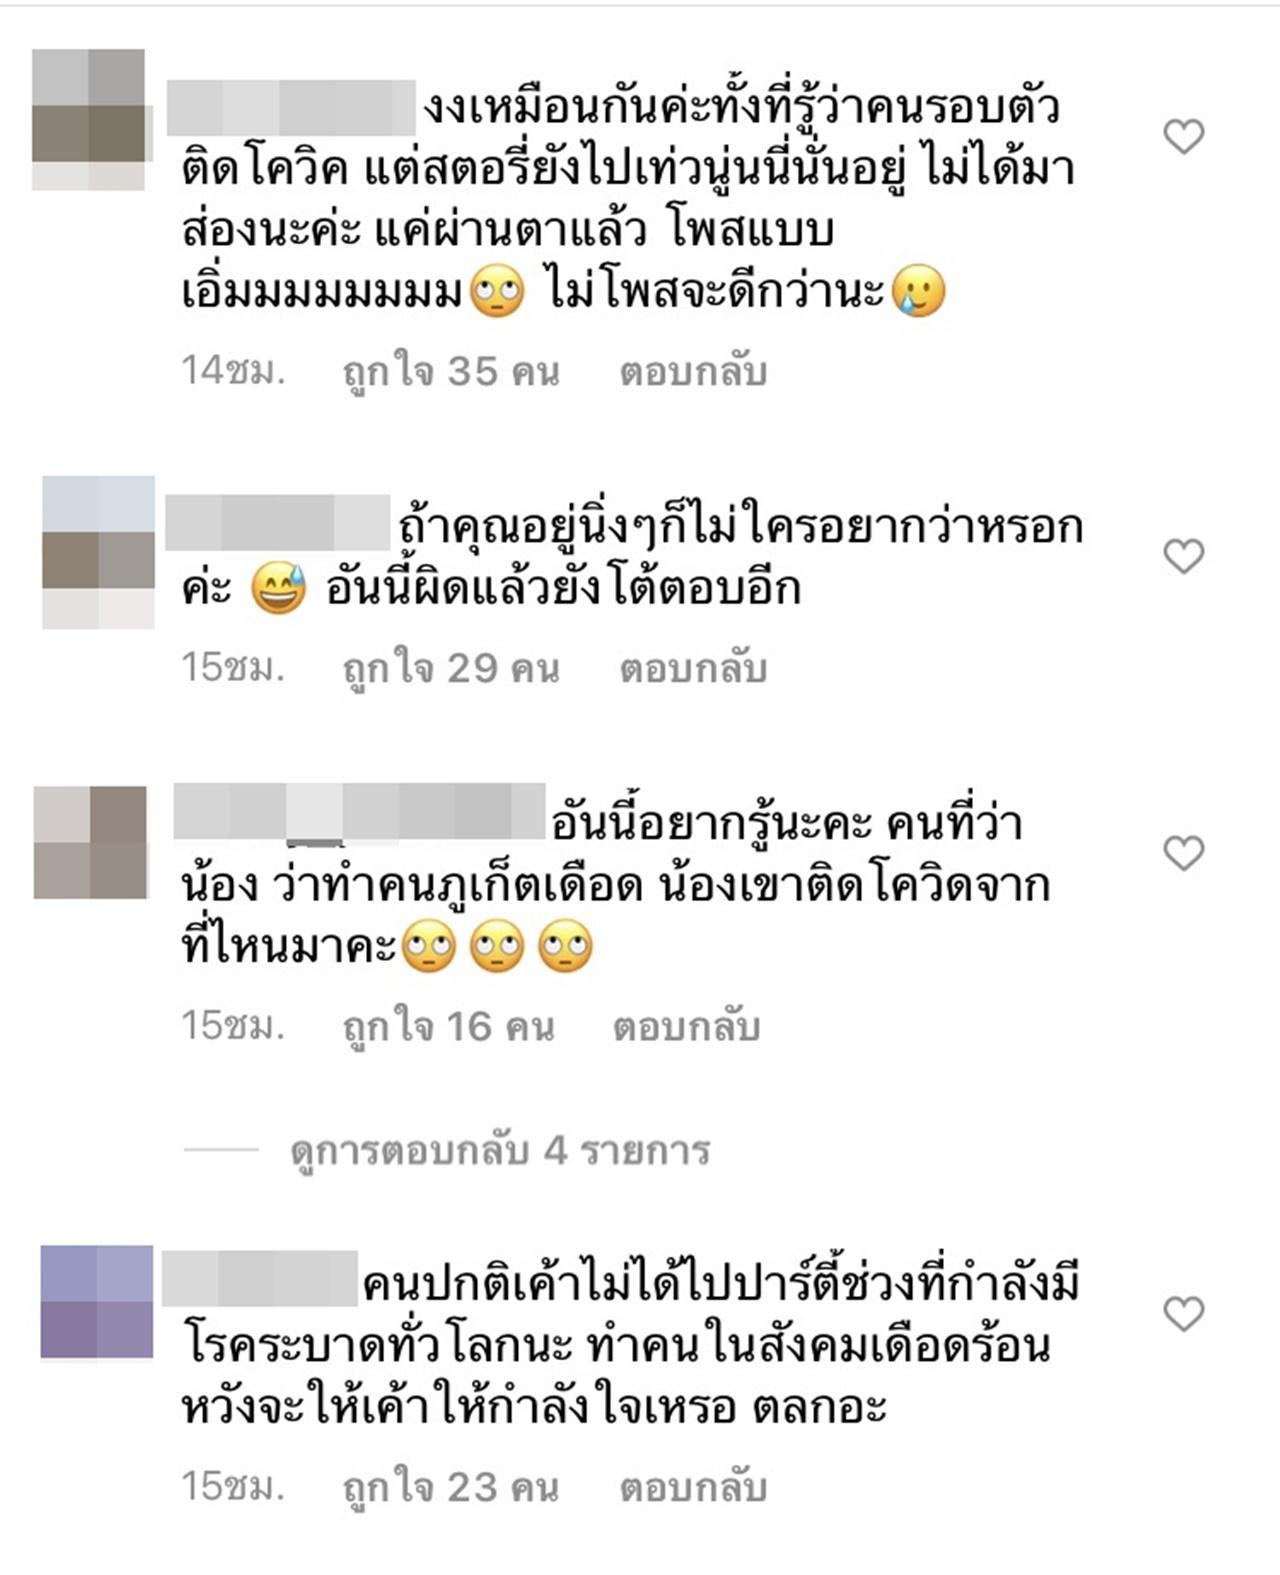Click the 14ชม. timestamp on first comment
This screenshot has width=1280, height=1575.
coord(233,372)
